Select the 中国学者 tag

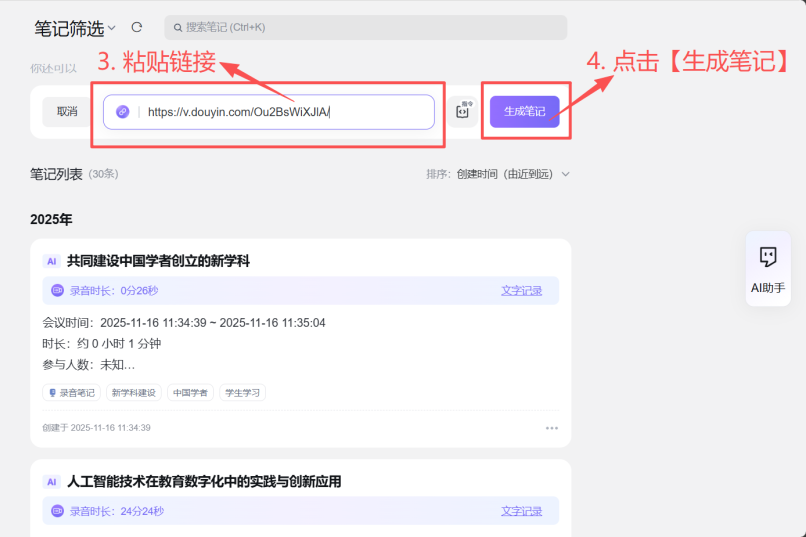[x=190, y=393]
